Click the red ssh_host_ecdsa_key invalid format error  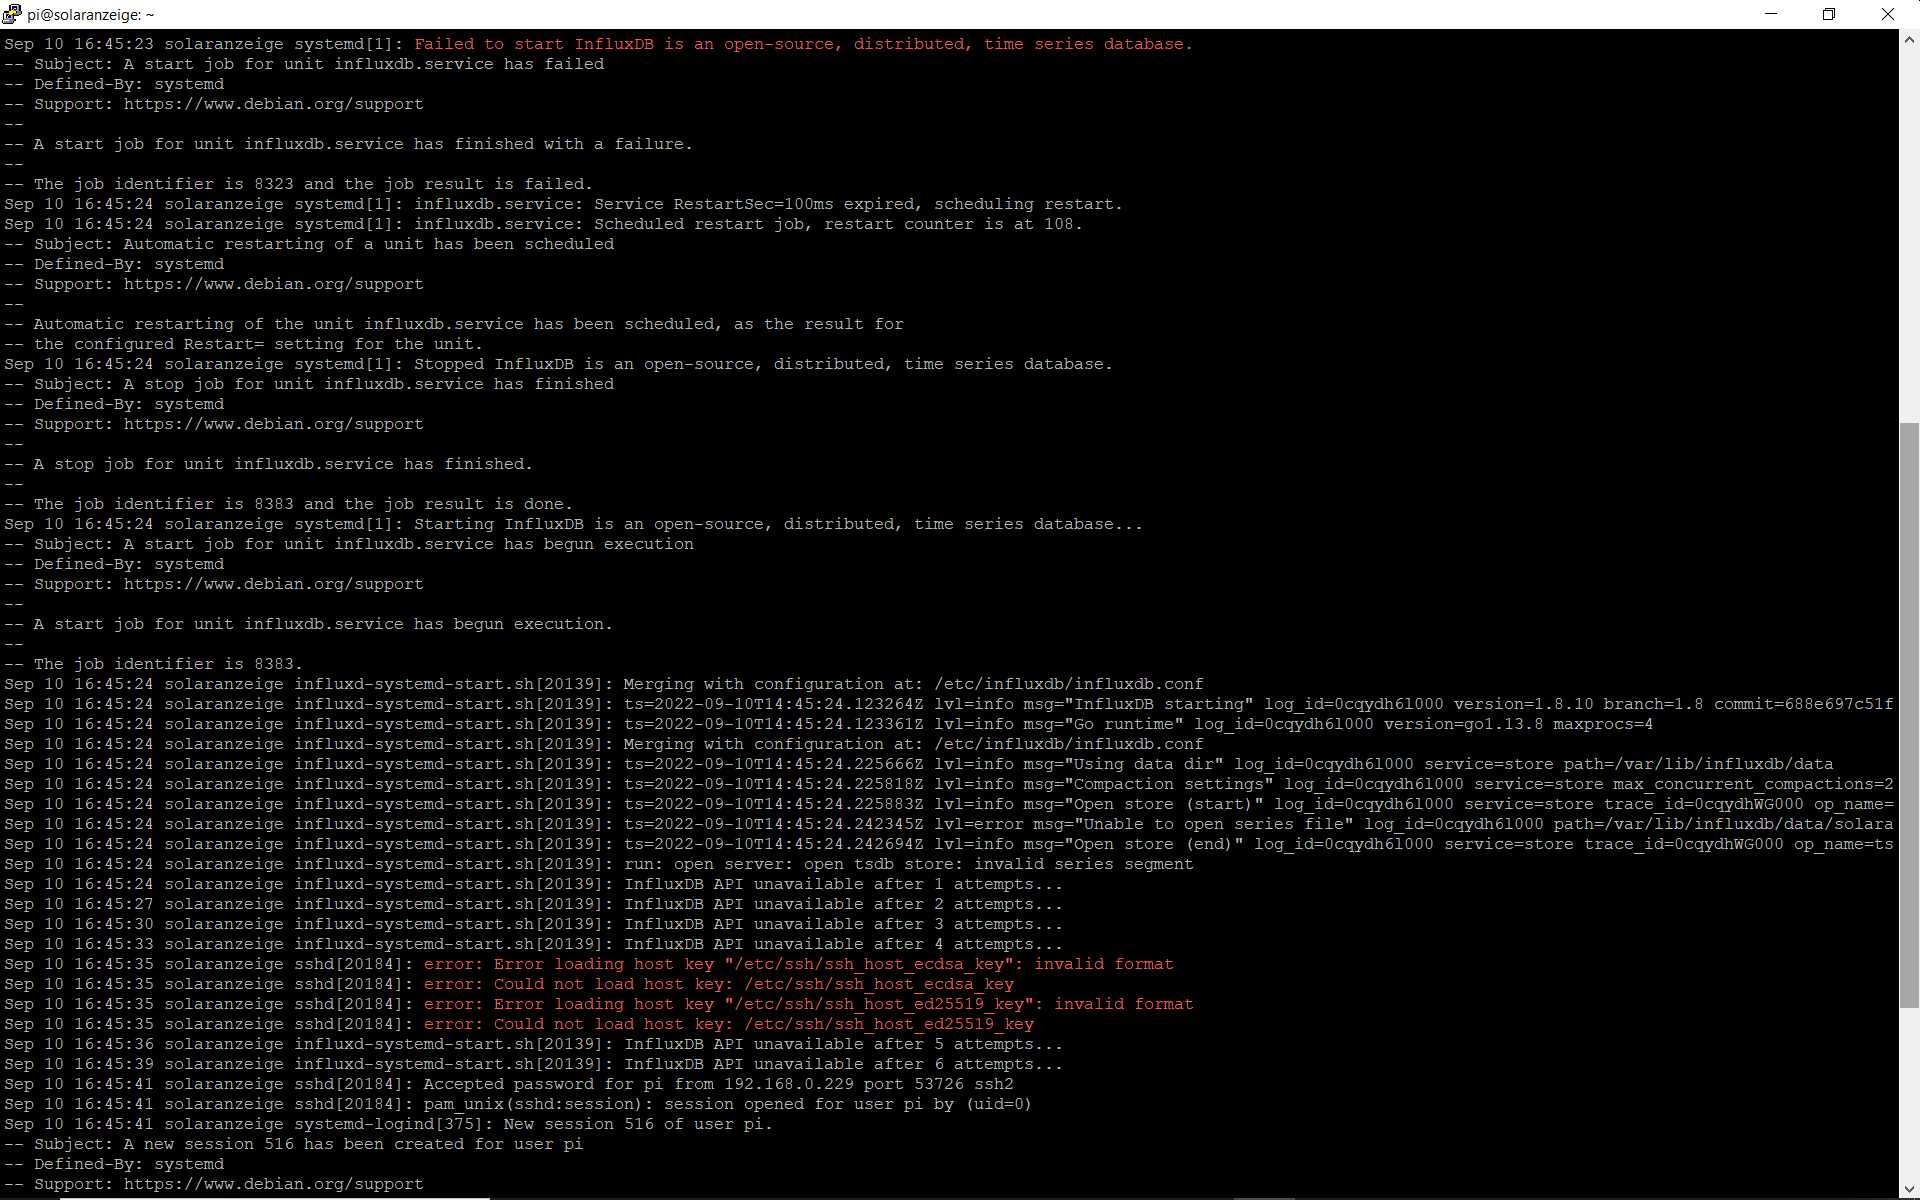(797, 964)
